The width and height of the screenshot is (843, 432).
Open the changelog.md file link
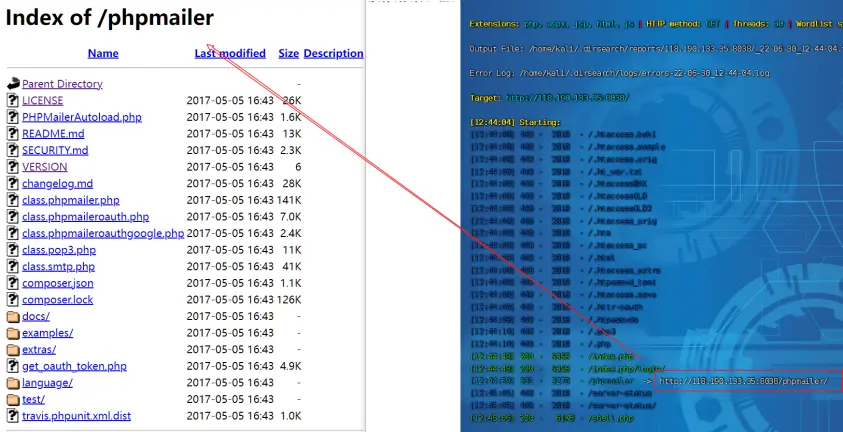(57, 184)
